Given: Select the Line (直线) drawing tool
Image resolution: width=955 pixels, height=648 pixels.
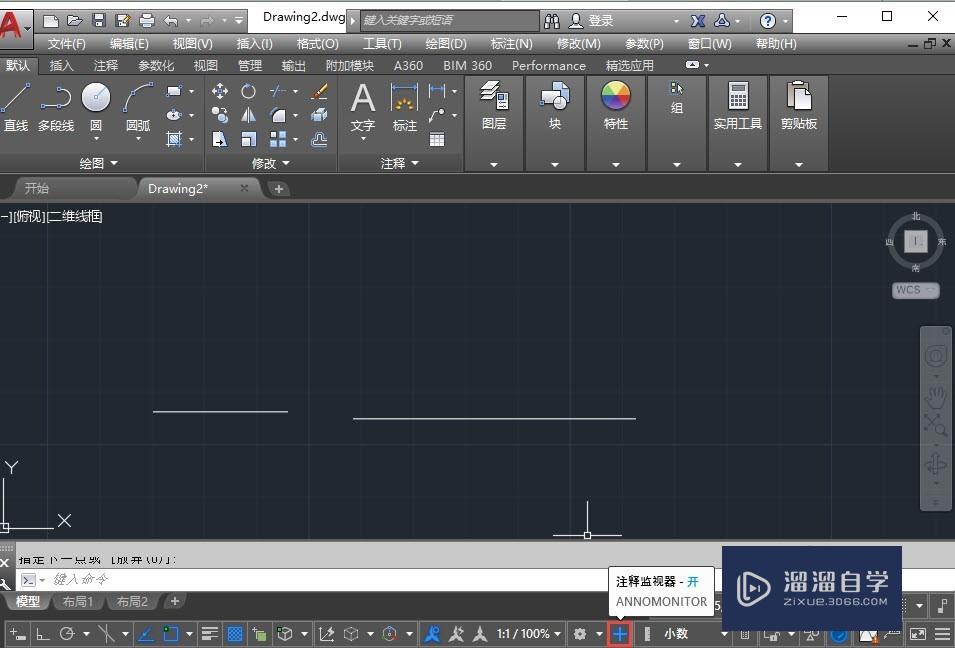Looking at the screenshot, I should (x=16, y=107).
